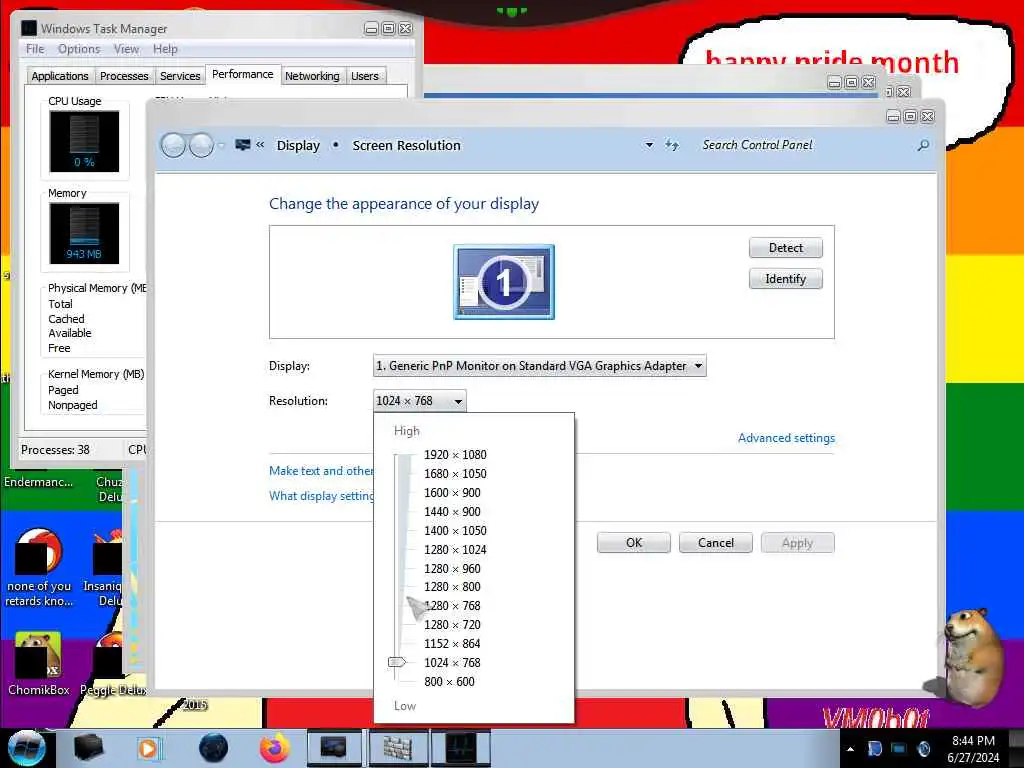This screenshot has width=1024, height=768.
Task: Select 1280 × 720 resolution
Action: 452,624
